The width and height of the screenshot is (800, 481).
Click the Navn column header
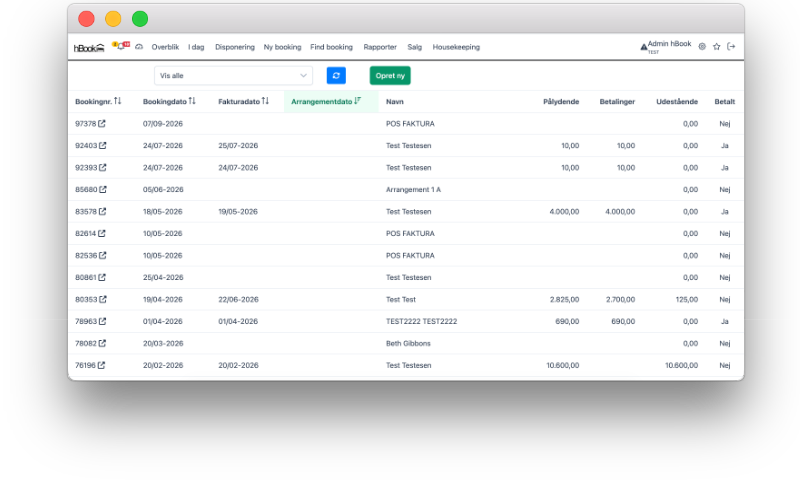click(394, 102)
